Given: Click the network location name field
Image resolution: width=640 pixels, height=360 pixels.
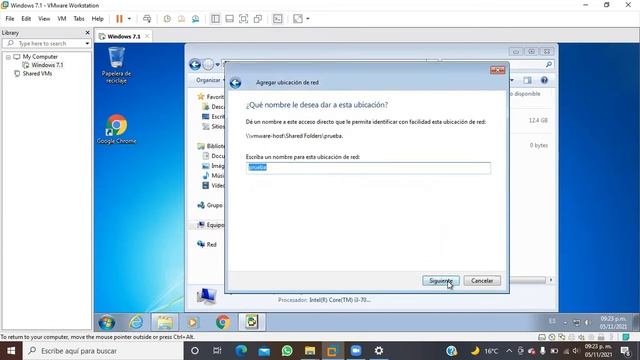Looking at the screenshot, I should tap(368, 168).
